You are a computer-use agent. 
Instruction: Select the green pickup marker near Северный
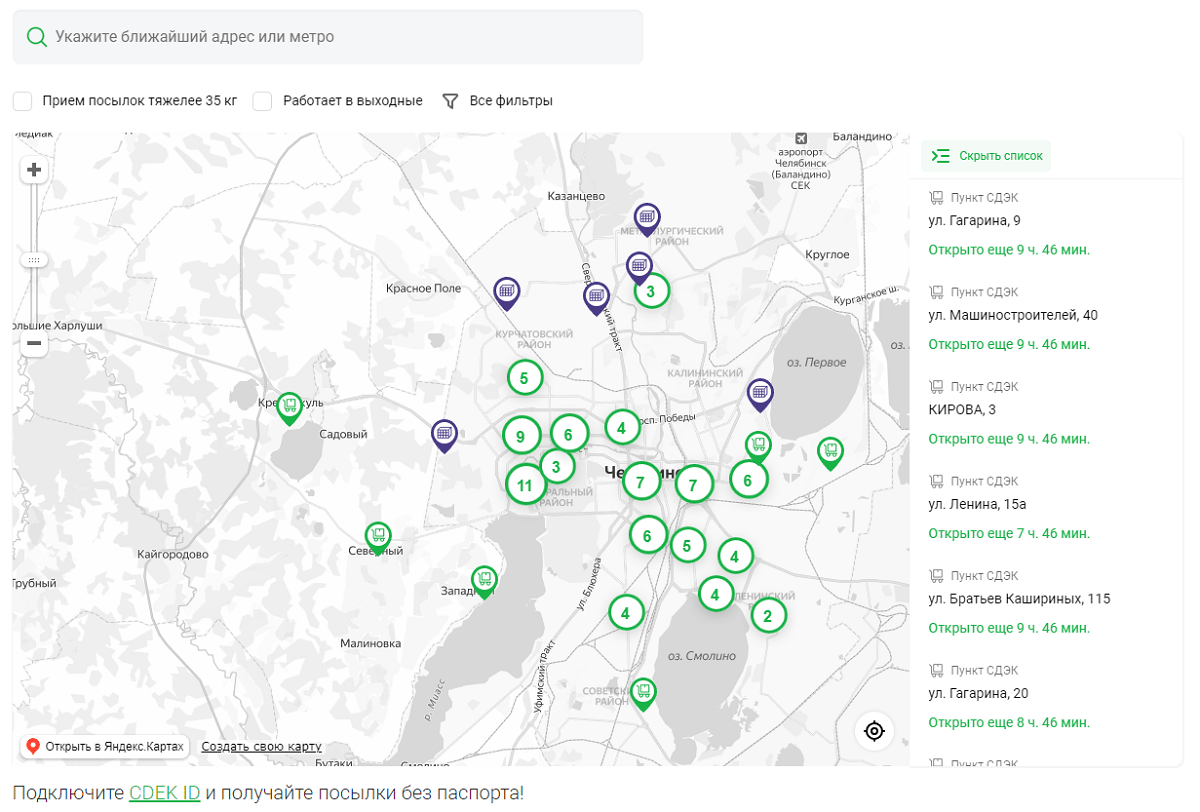(x=378, y=537)
